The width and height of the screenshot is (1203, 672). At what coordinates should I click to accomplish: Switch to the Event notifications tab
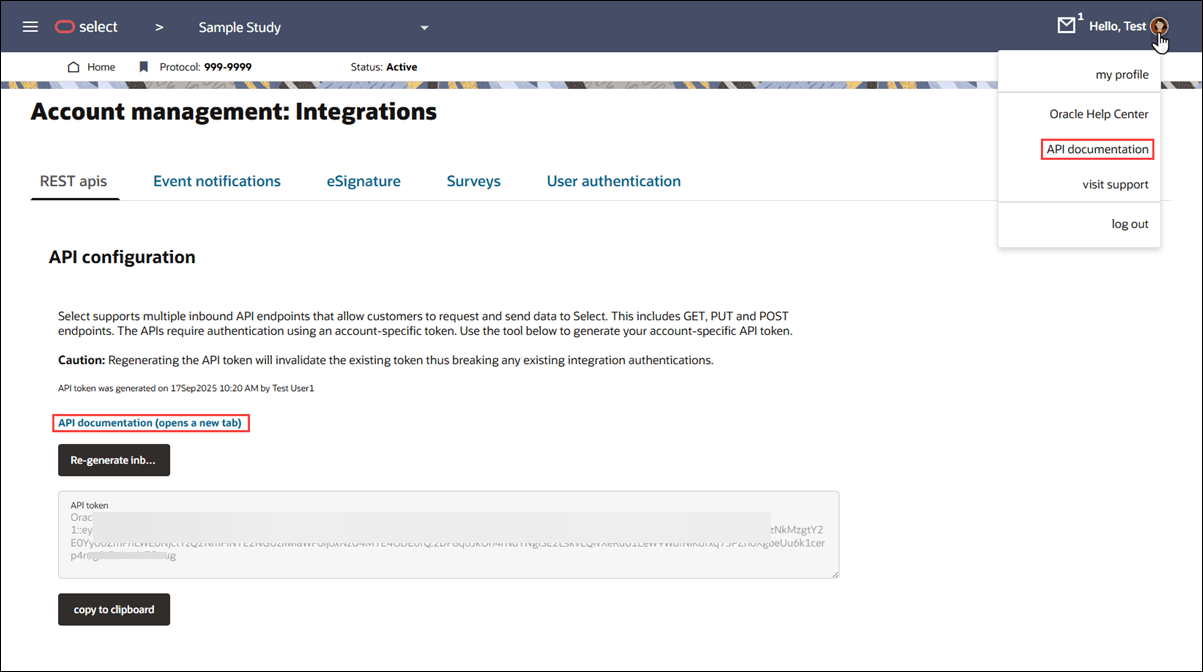click(216, 181)
